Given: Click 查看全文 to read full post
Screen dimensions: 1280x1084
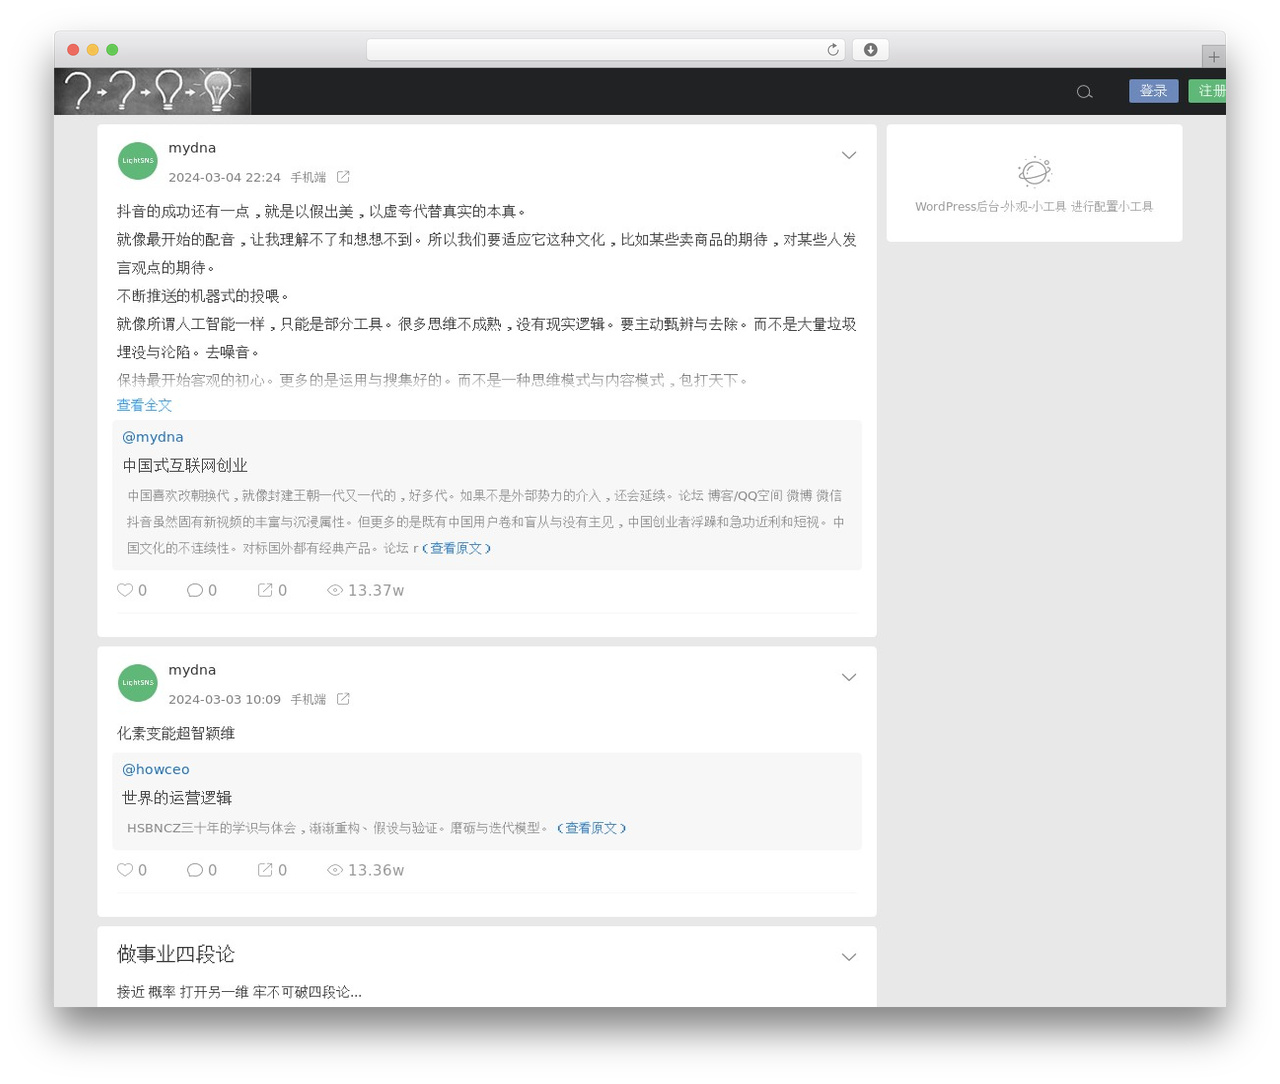Looking at the screenshot, I should click(x=144, y=405).
